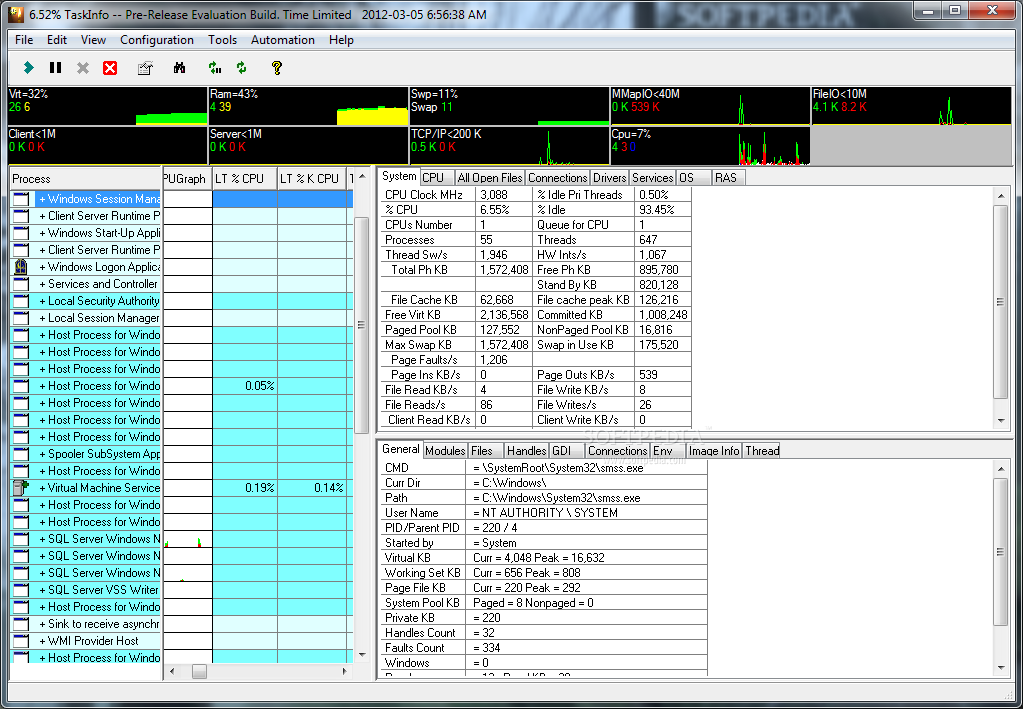The image size is (1023, 709).
Task: Click the Windows Session Manager process icon
Action: (21, 199)
